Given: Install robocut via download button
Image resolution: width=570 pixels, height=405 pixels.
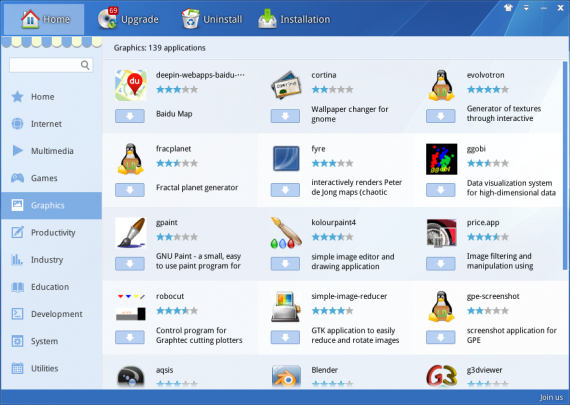Looking at the screenshot, I should click(x=130, y=337).
